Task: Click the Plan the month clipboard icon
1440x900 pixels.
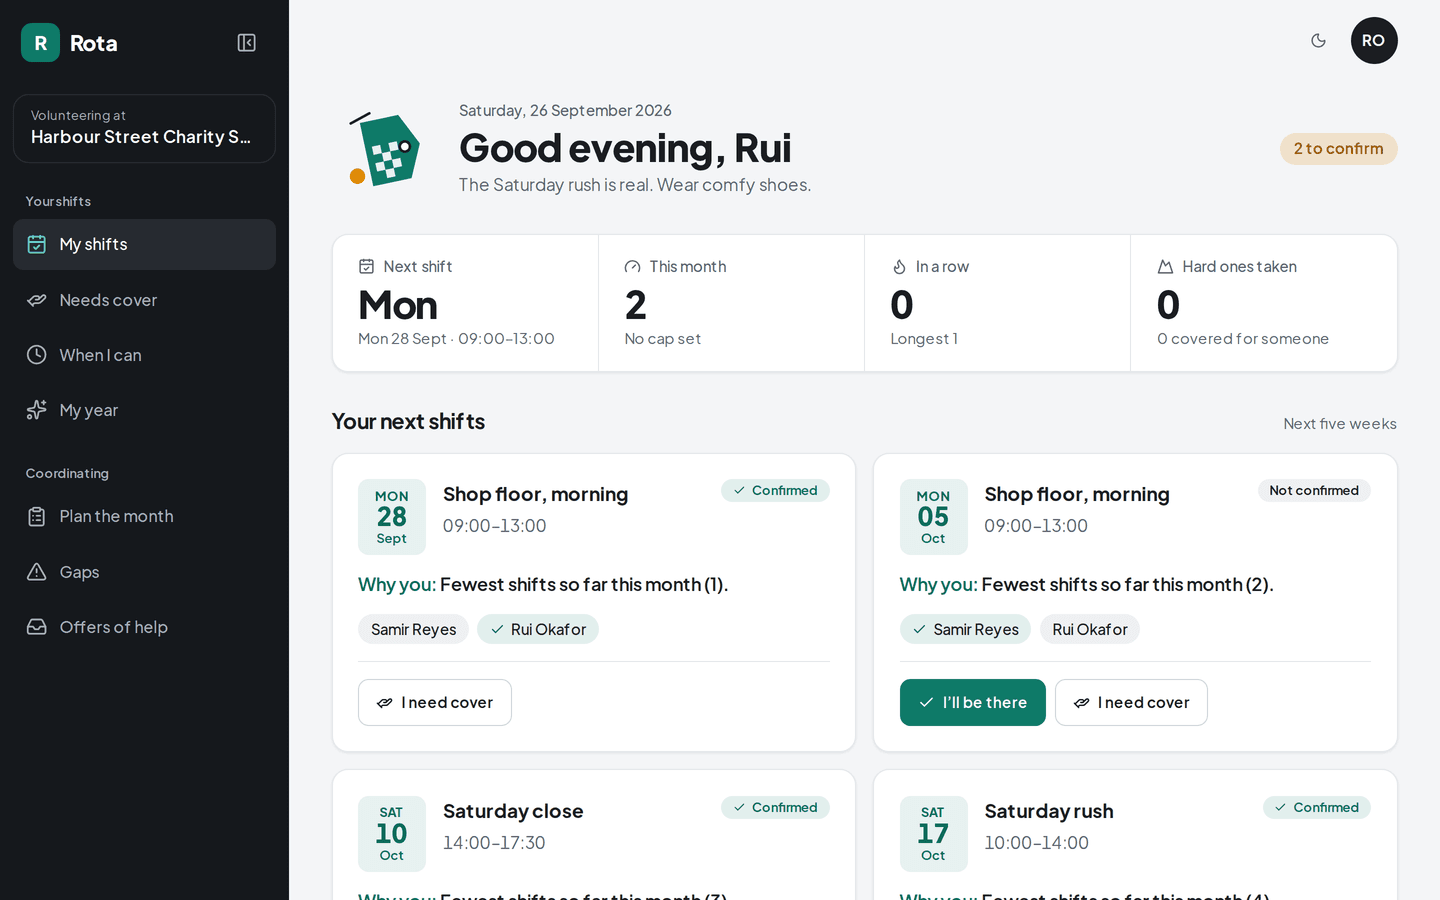Action: (37, 516)
